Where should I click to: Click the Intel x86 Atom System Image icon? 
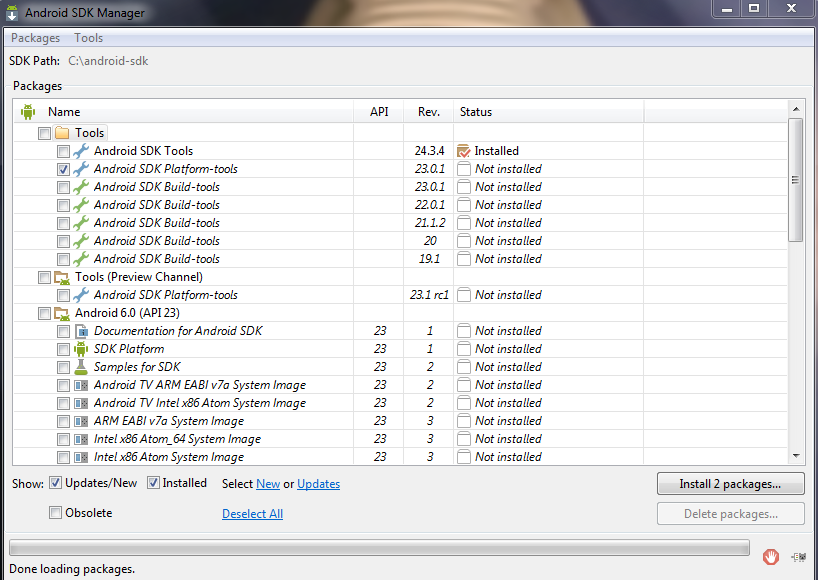tap(81, 457)
